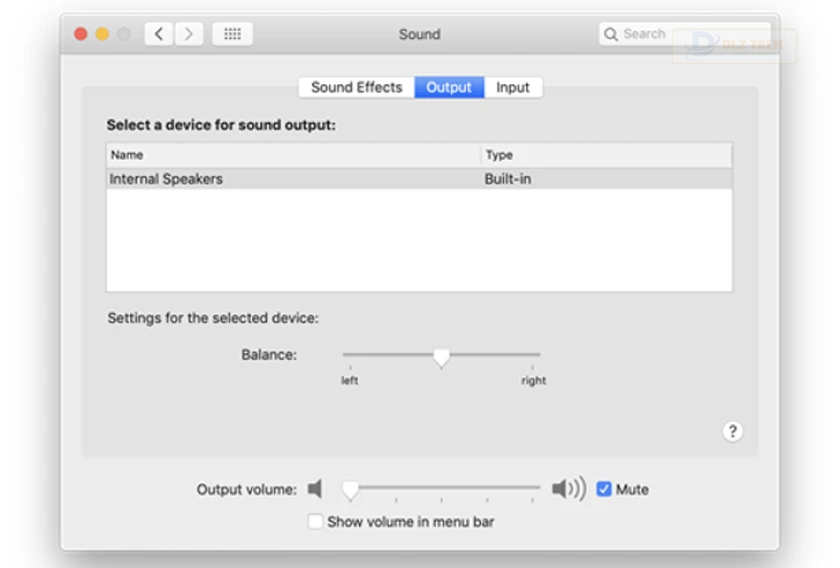
Task: Click the loud speaker icon by volume slider
Action: coord(569,489)
